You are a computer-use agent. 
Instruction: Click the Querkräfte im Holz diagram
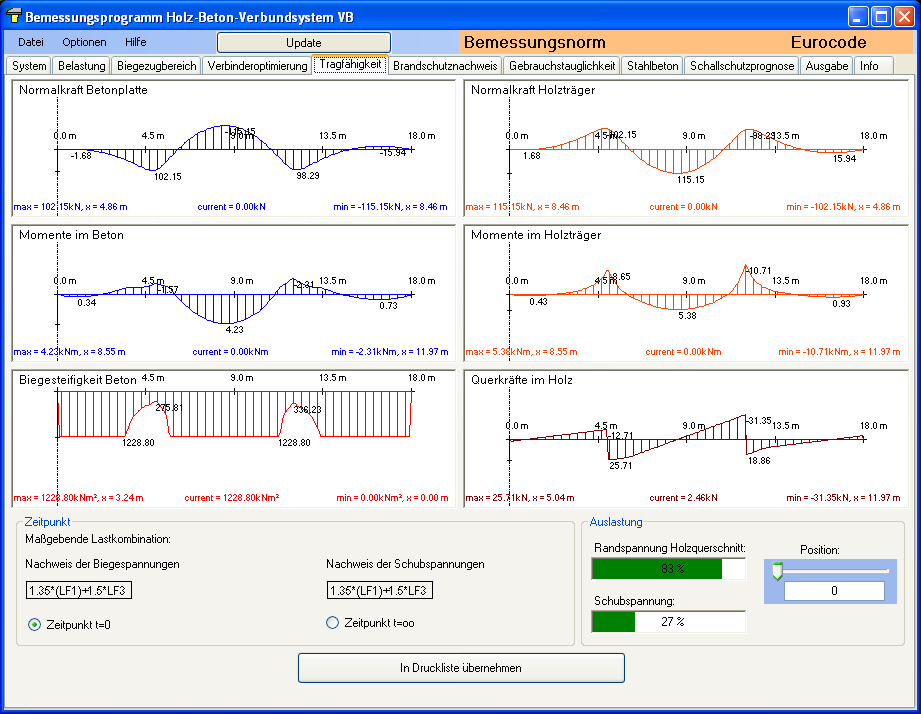coord(686,438)
